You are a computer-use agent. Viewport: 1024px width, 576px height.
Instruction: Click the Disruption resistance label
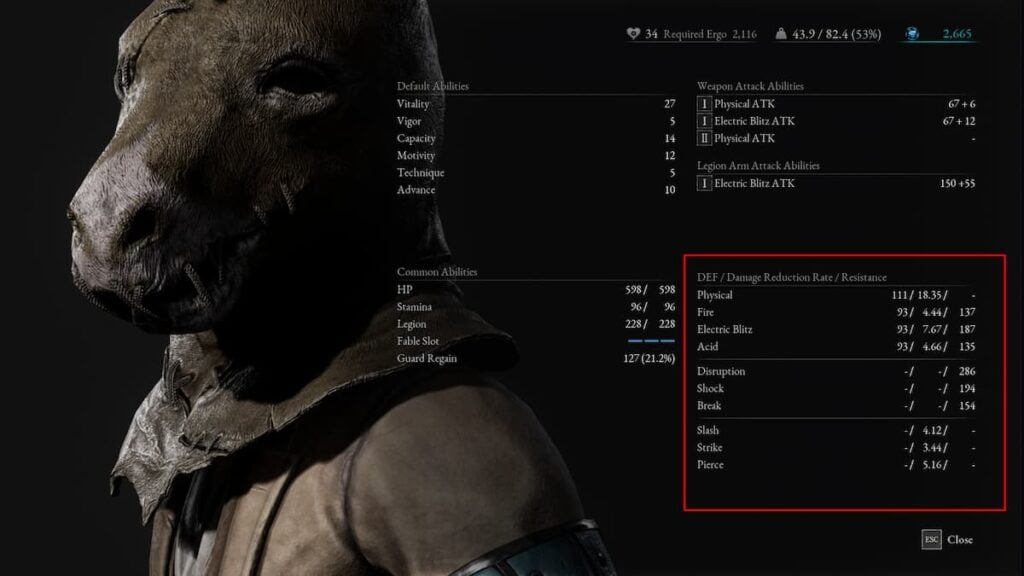point(720,372)
